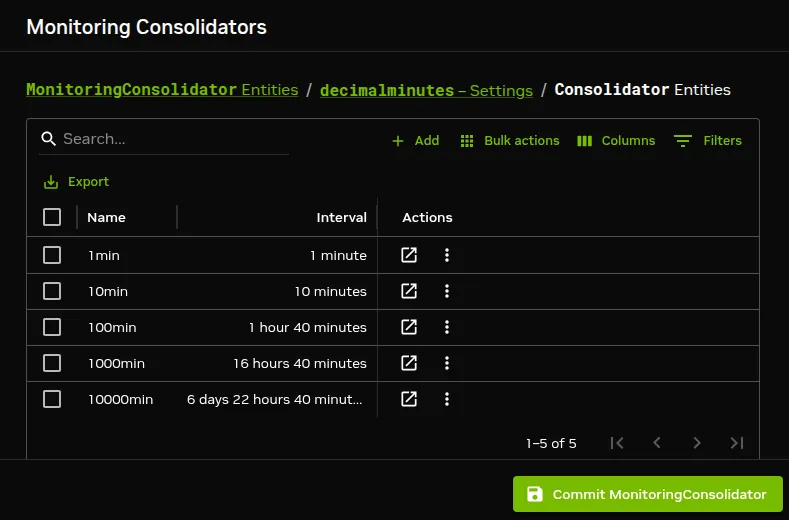Viewport: 789px width, 520px height.
Task: Click the '1 minute' interval value
Action: [x=338, y=256]
